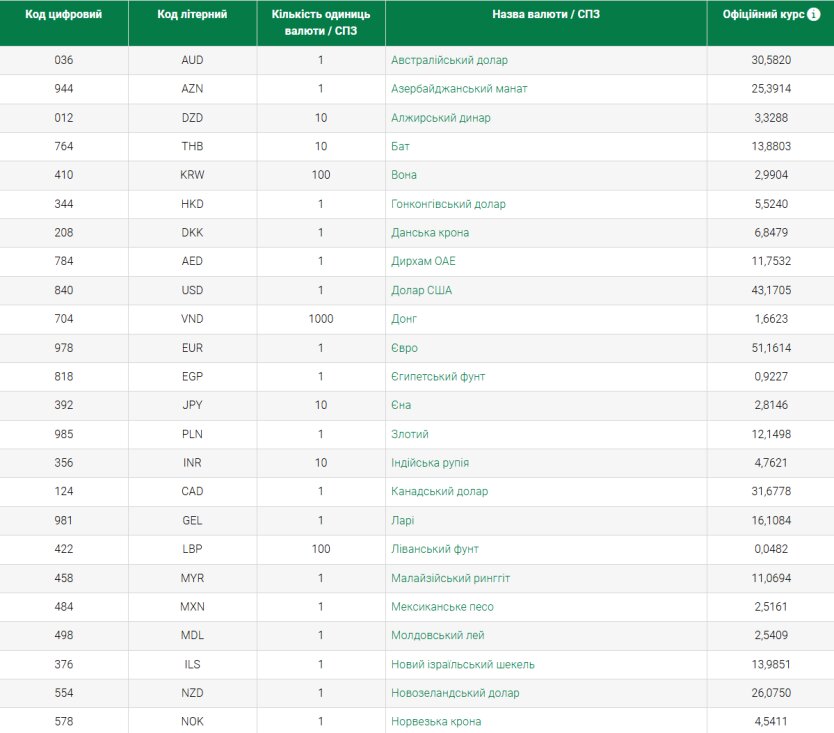The height and width of the screenshot is (733, 834).
Task: Open the Канадський долар link
Action: (439, 492)
